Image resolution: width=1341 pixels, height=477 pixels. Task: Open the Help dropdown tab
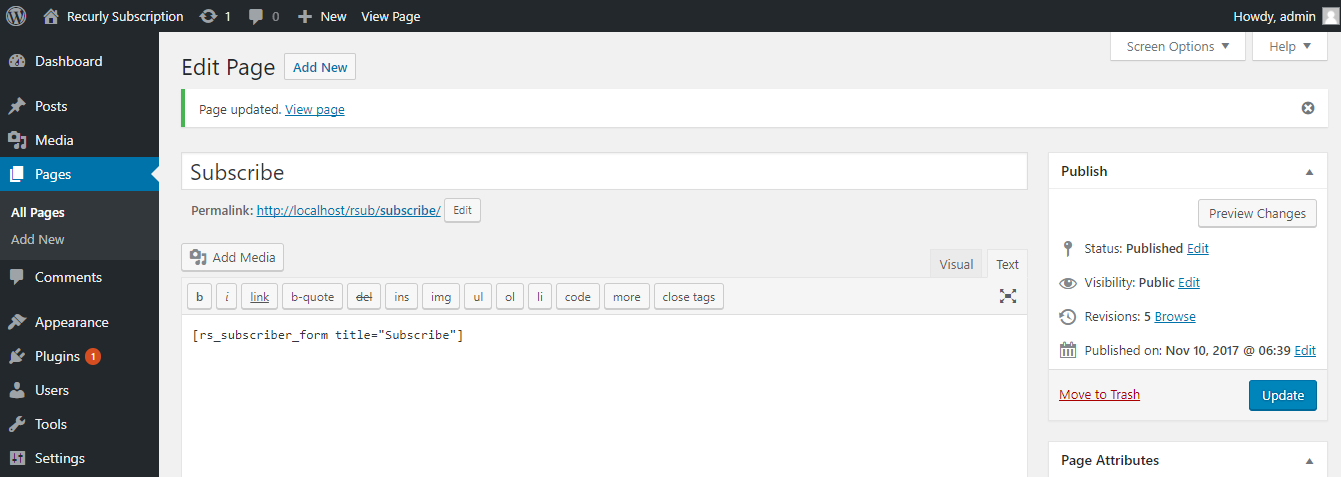[1289, 47]
